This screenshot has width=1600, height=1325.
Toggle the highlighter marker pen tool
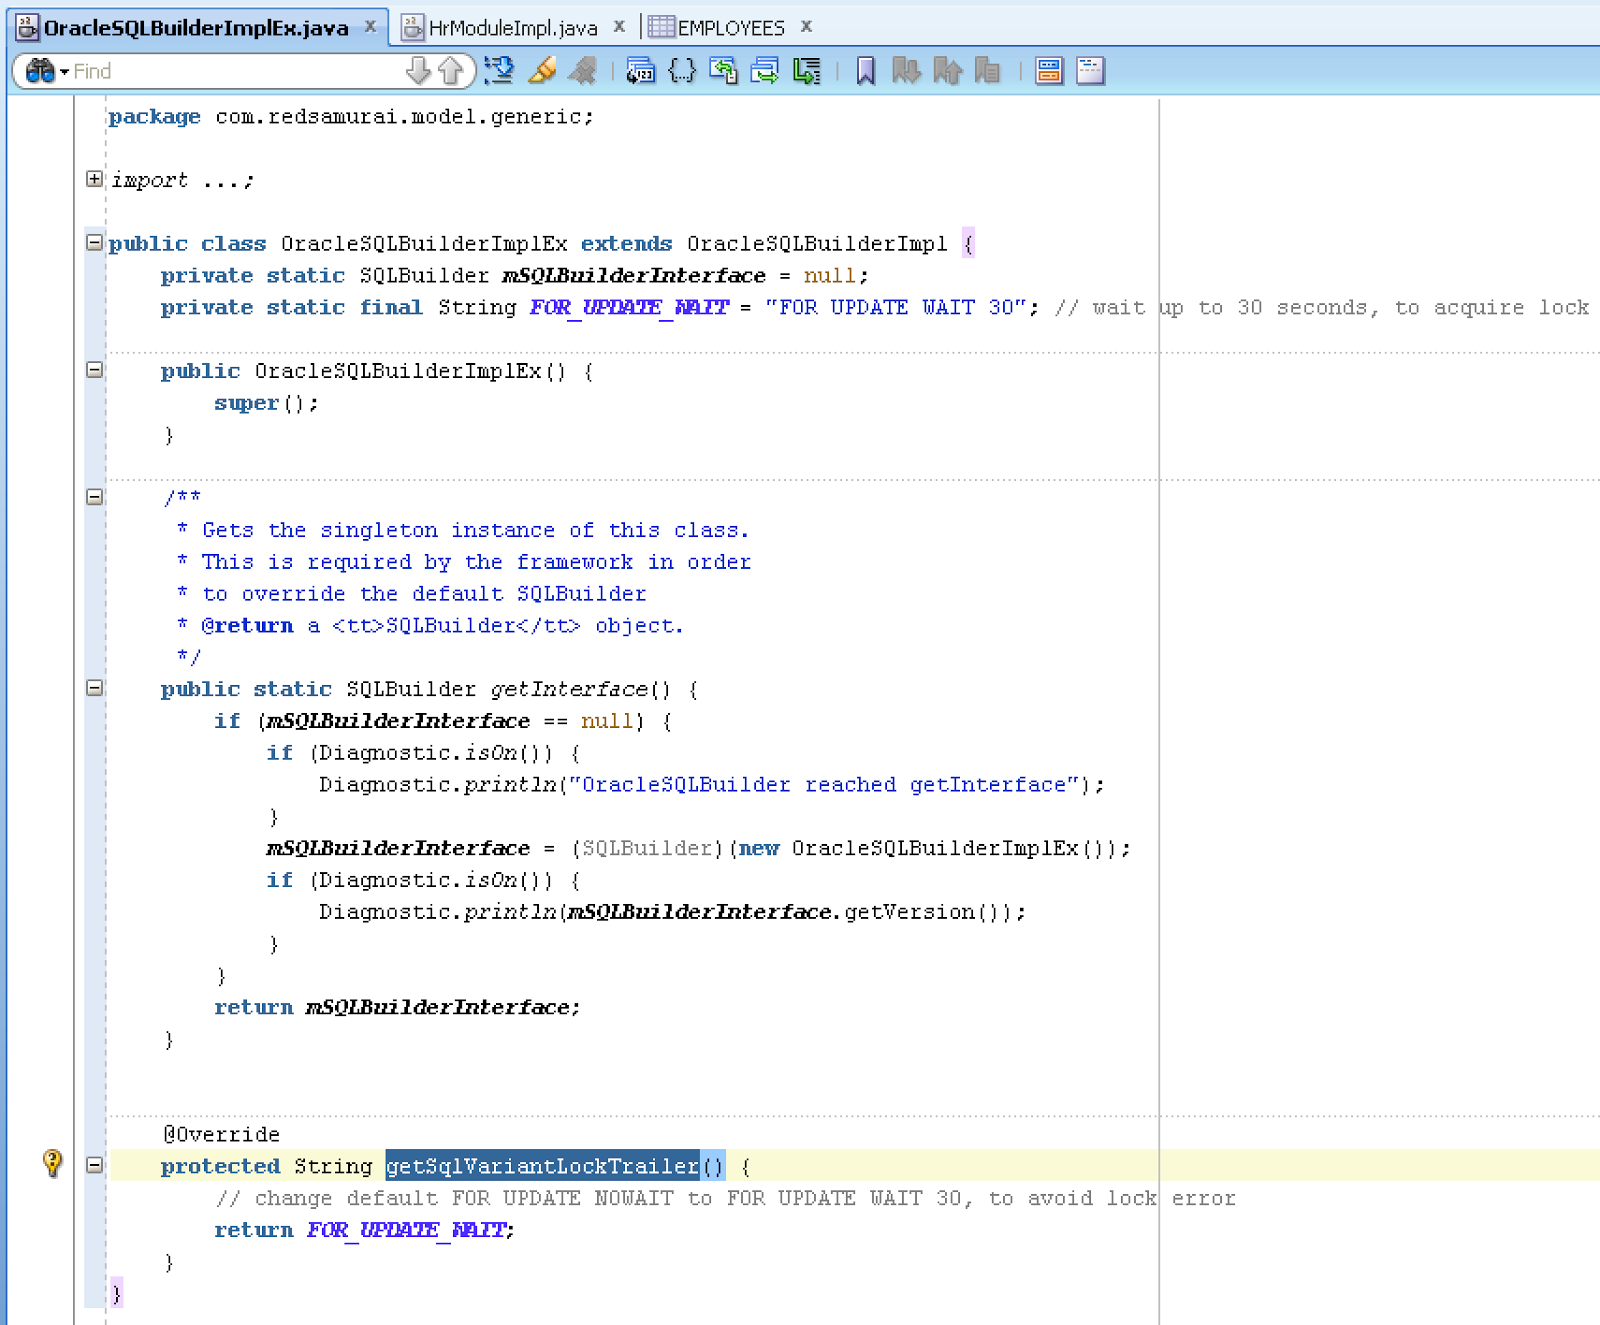pyautogui.click(x=543, y=71)
